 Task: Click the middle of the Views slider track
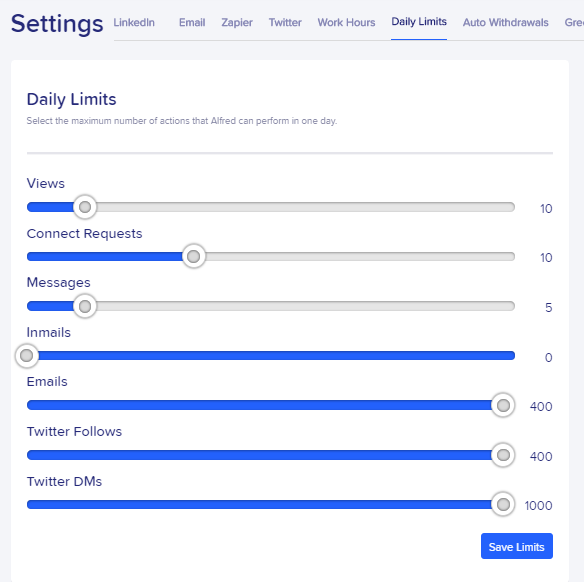point(271,207)
